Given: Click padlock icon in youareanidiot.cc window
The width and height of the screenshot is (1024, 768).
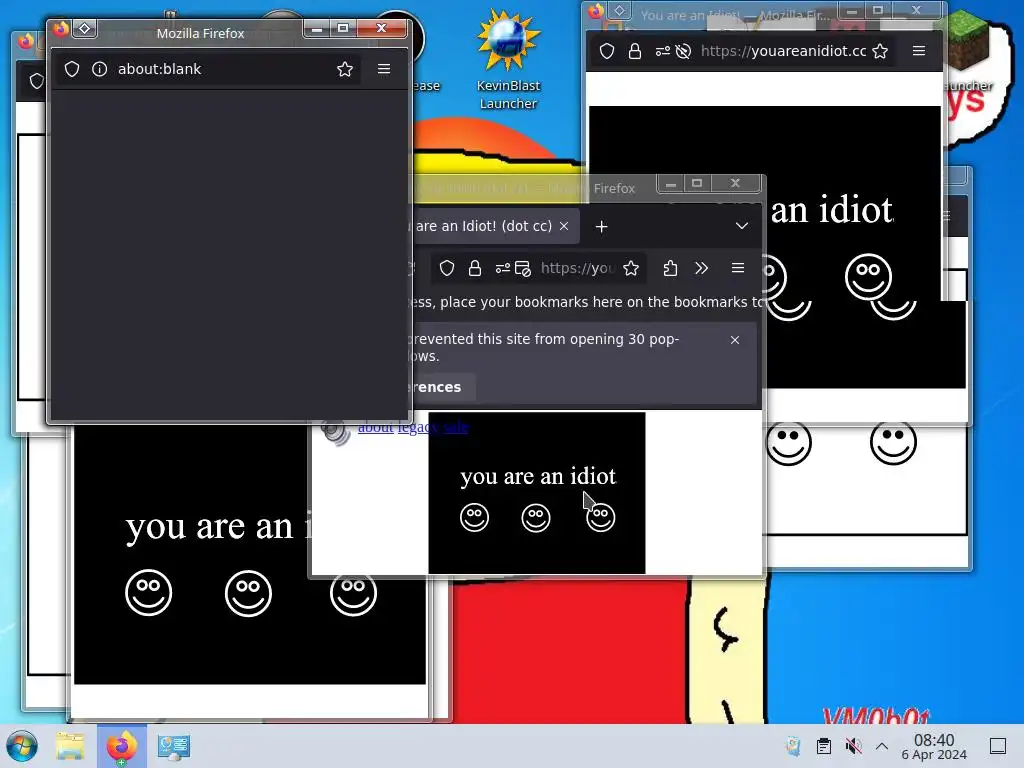Looking at the screenshot, I should pos(634,51).
